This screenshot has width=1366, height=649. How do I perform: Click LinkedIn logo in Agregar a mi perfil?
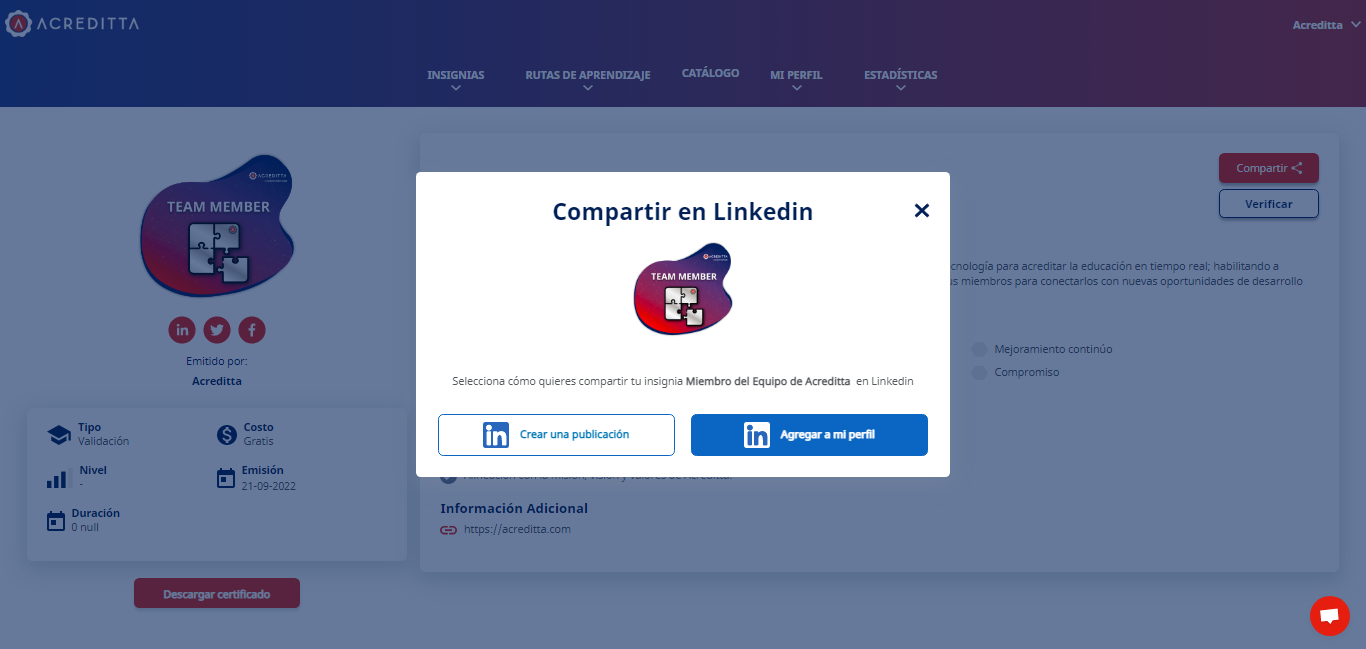[x=757, y=435]
